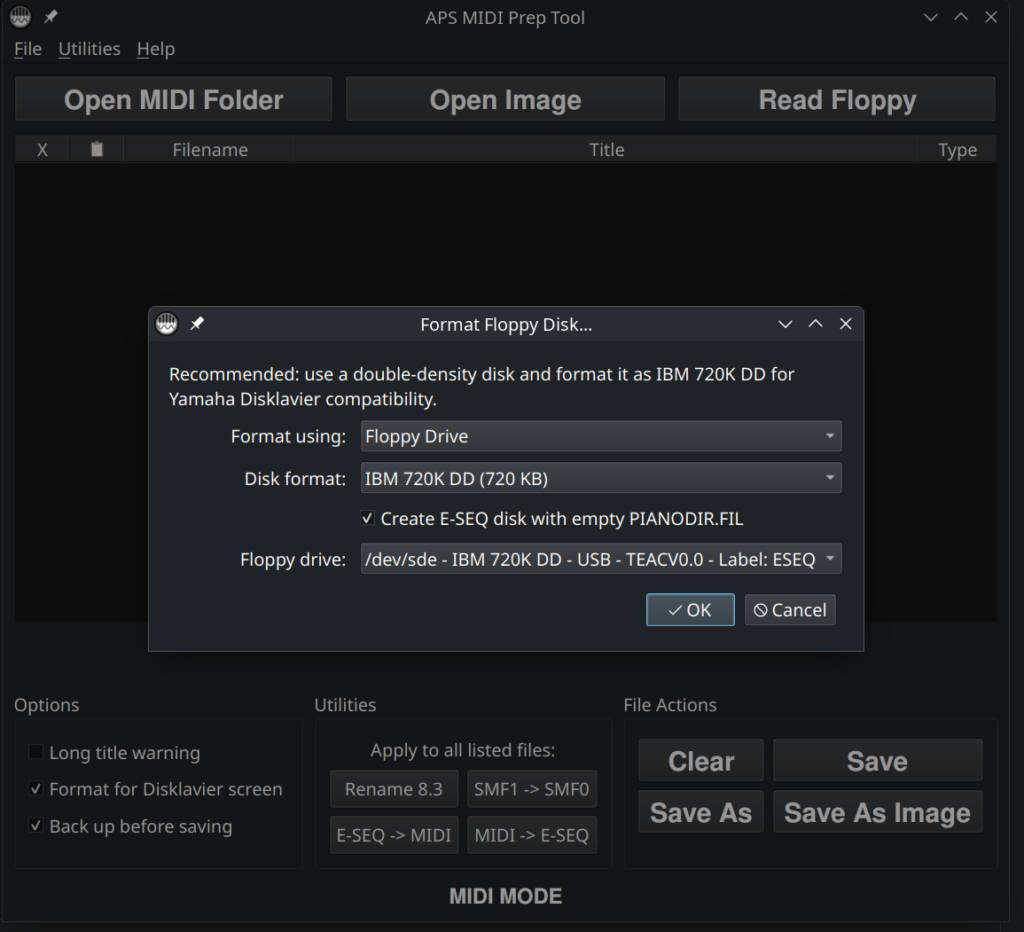Screen dimensions: 1024x932
Task: Close the Format Floppy Disk dialog
Action: tap(846, 324)
